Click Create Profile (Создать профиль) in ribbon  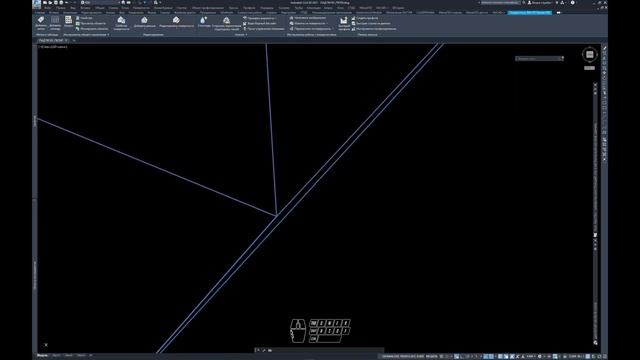(364, 18)
